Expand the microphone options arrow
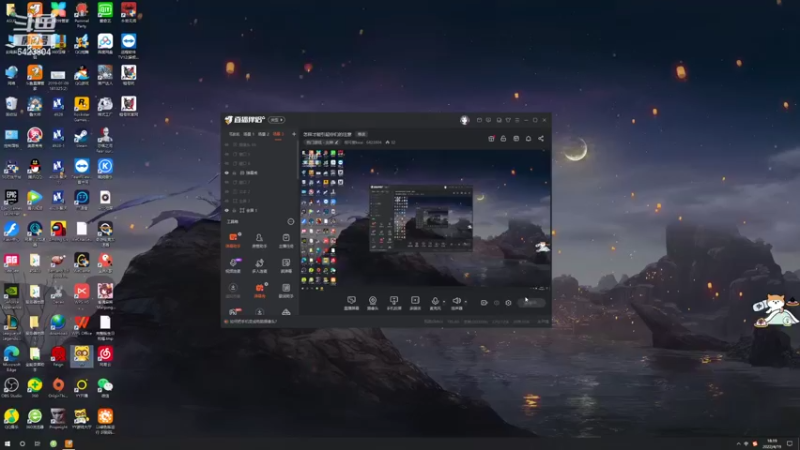 [444, 302]
